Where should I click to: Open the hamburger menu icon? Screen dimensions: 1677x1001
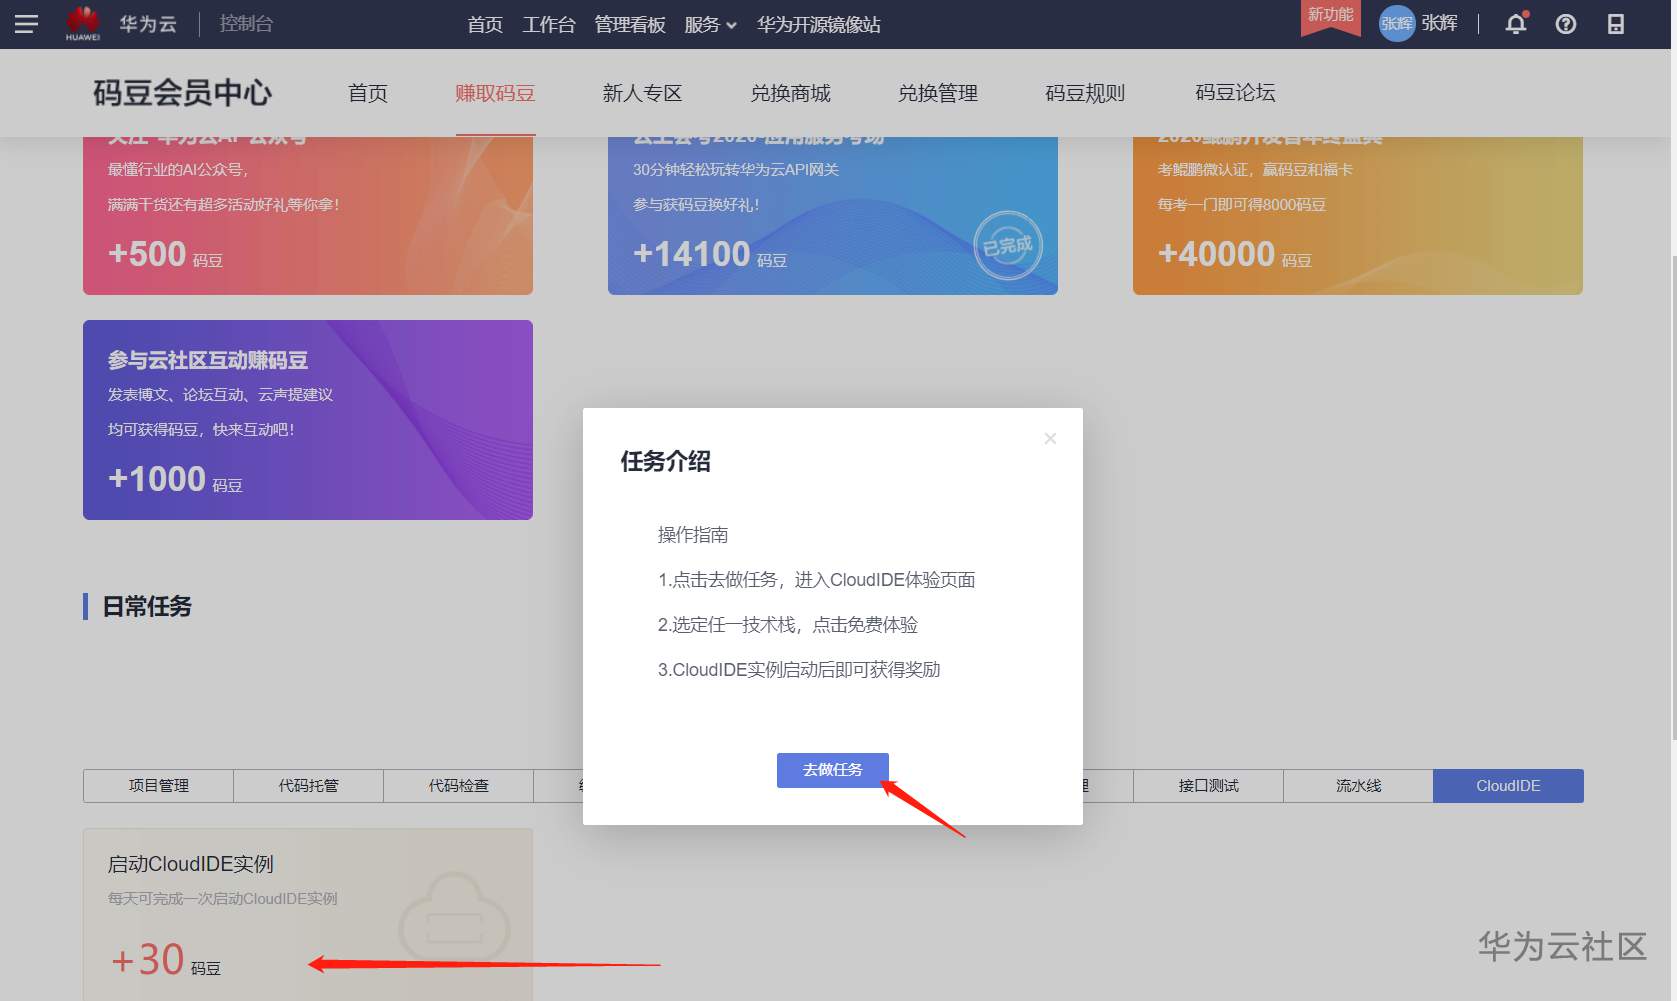point(26,24)
